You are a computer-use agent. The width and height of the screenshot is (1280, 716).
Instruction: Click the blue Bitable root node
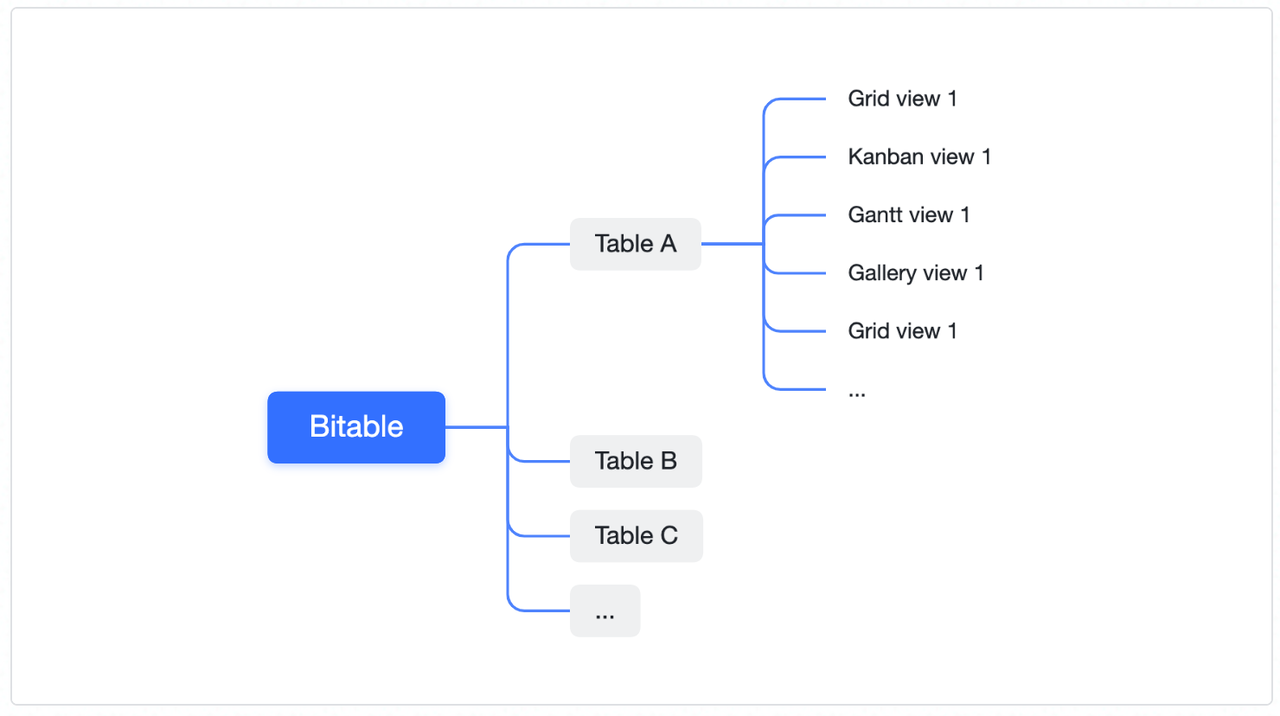pos(356,427)
